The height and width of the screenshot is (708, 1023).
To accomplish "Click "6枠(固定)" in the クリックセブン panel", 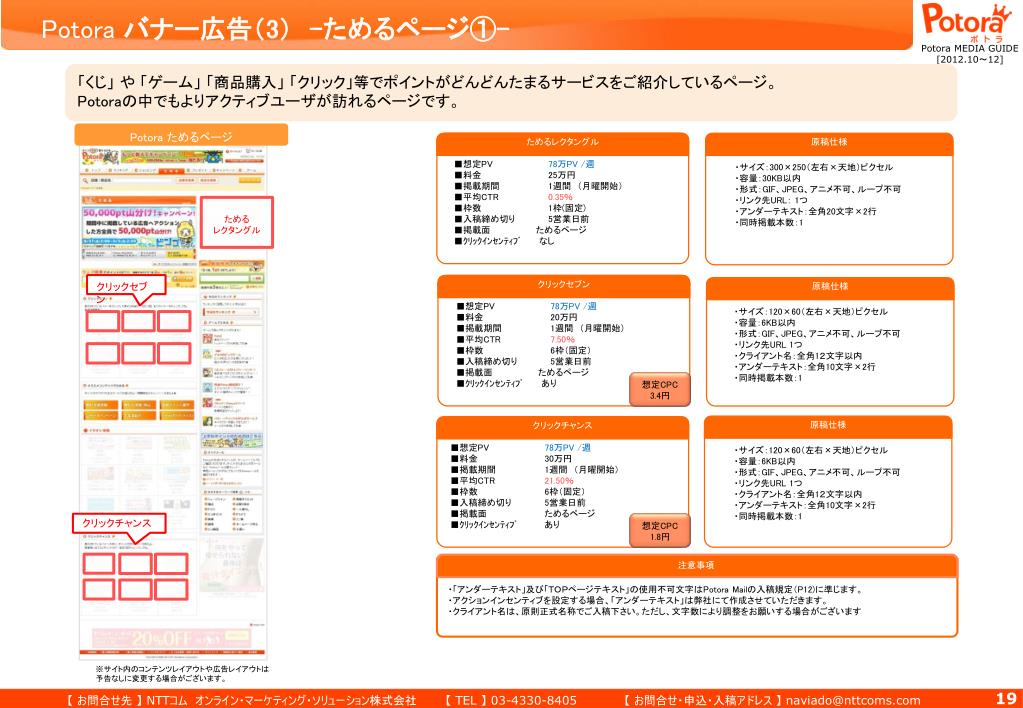I will (x=571, y=350).
